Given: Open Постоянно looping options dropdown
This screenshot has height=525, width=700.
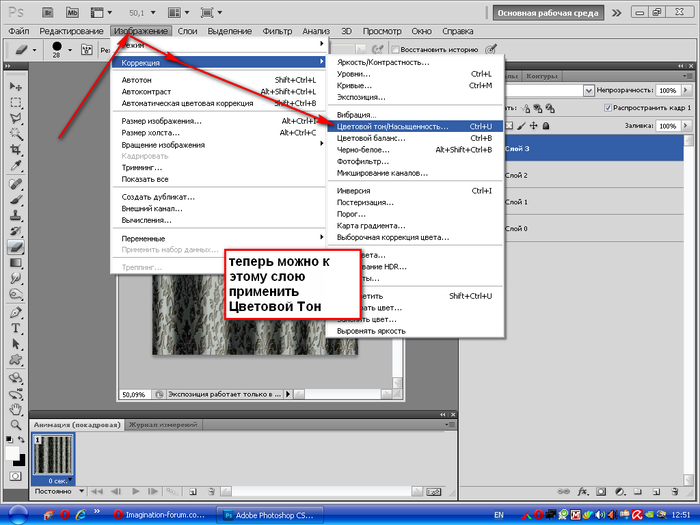Looking at the screenshot, I should coord(82,492).
